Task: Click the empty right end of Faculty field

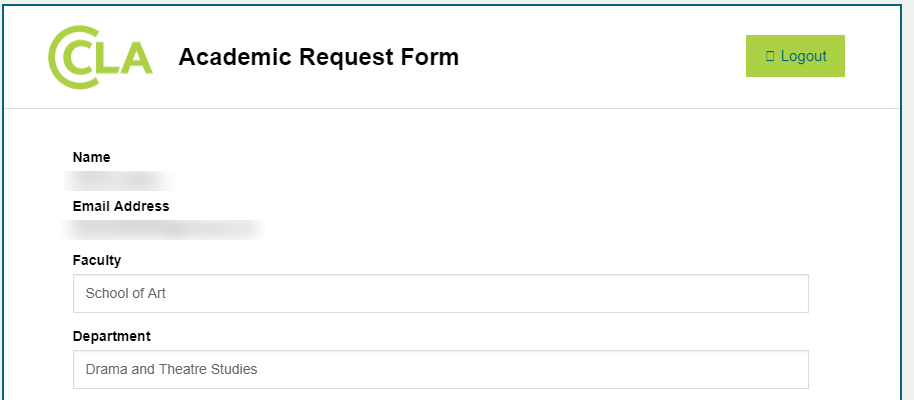Action: coord(740,294)
